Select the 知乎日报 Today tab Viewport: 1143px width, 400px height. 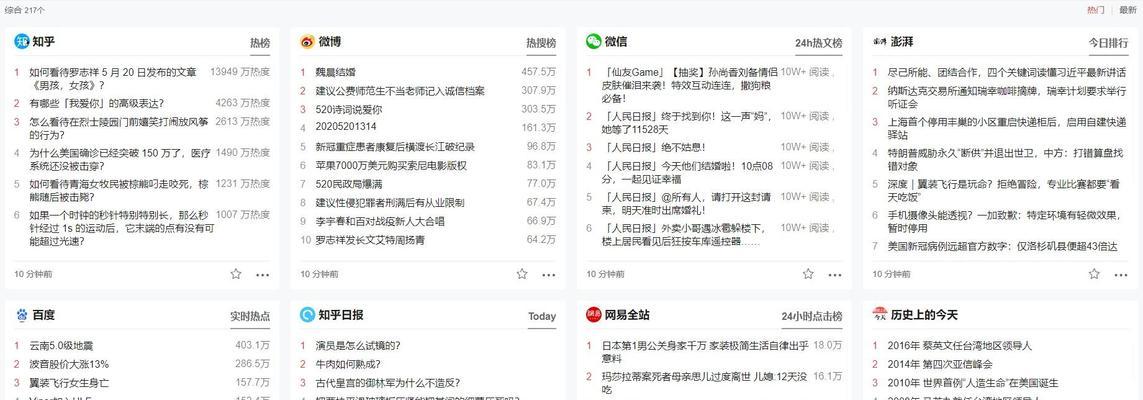(542, 316)
